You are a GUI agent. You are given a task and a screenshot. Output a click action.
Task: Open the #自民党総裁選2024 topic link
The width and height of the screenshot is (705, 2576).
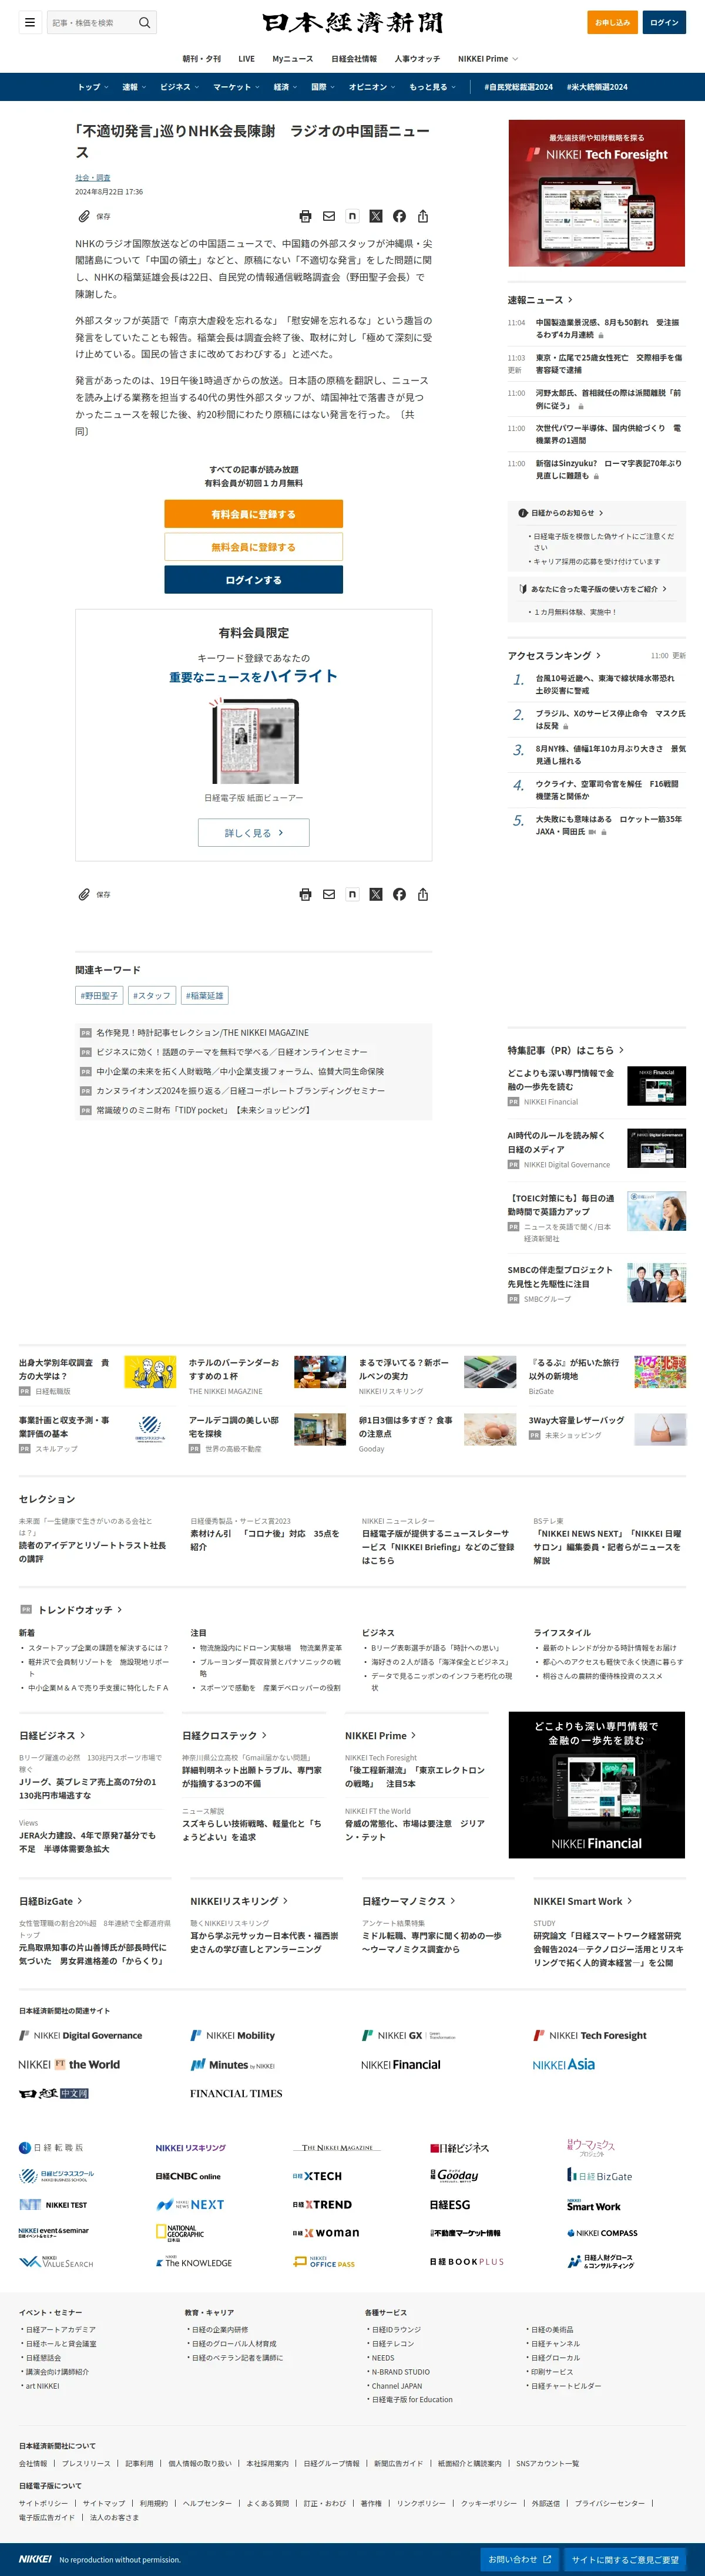coord(518,87)
